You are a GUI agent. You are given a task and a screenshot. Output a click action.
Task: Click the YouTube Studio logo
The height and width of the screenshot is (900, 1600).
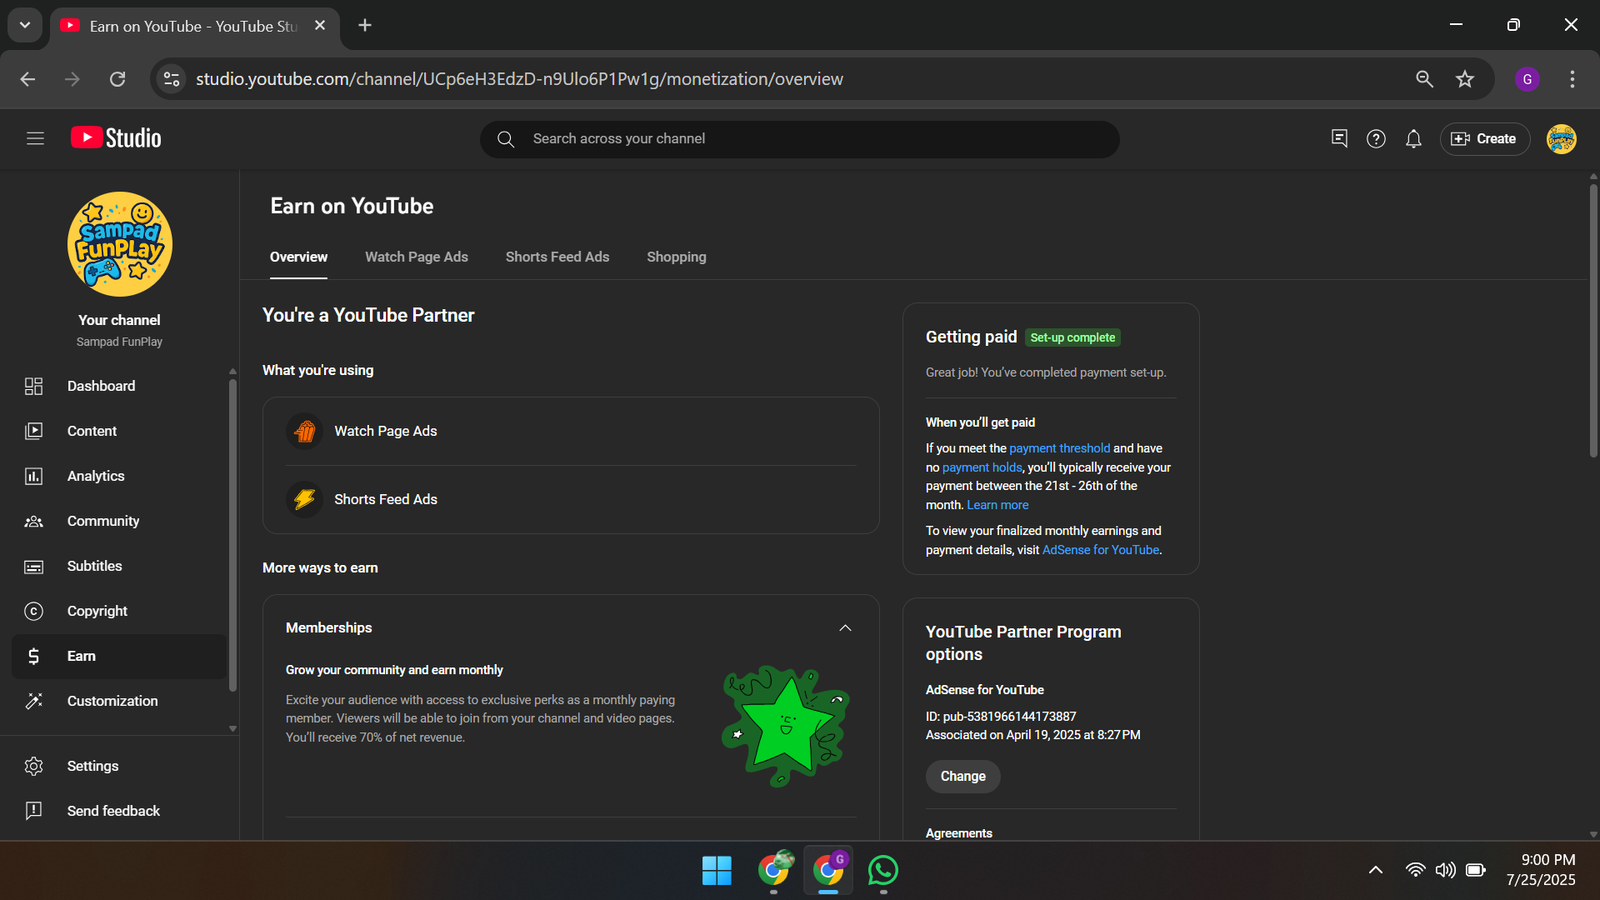[x=116, y=138]
